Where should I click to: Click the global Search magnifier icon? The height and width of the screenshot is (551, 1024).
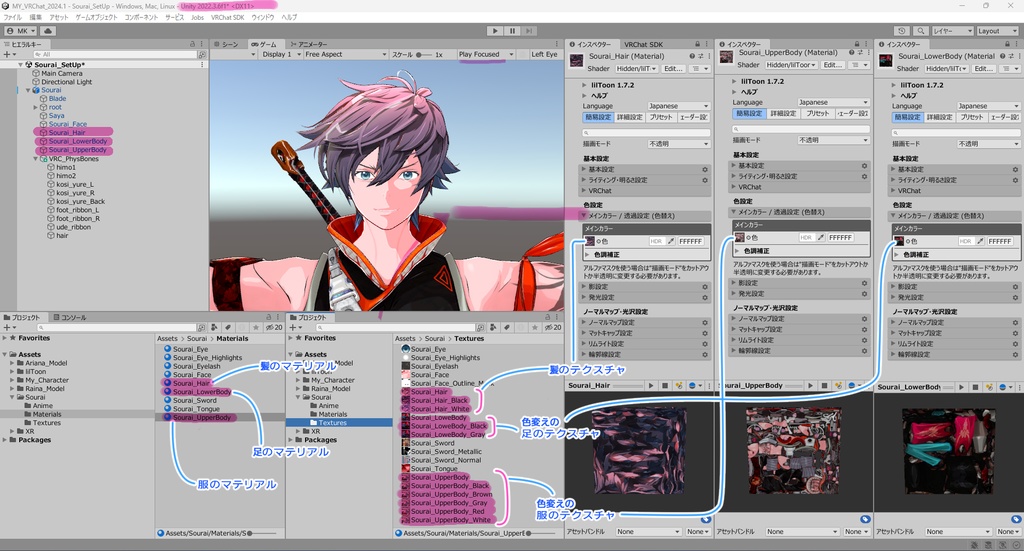(x=920, y=31)
